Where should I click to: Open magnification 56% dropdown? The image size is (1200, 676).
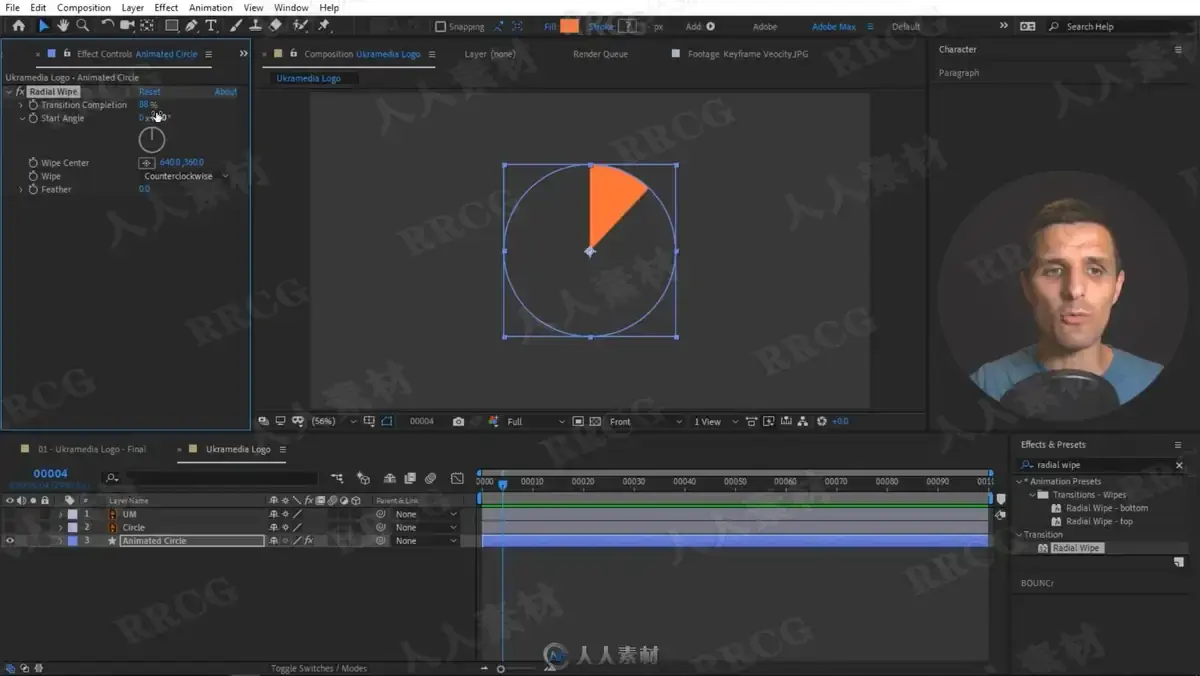tap(334, 422)
